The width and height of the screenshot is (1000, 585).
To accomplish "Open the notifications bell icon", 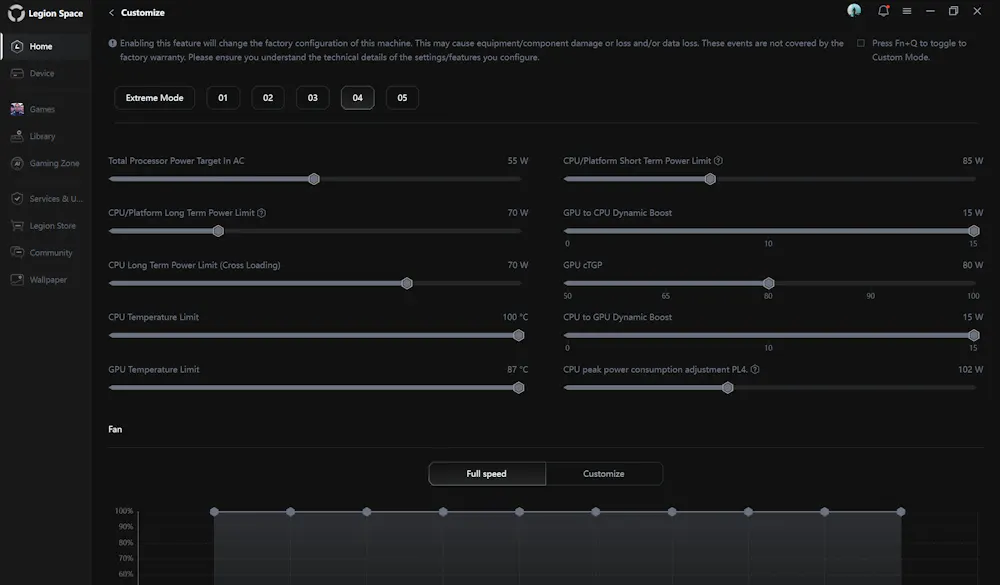I will pos(883,11).
